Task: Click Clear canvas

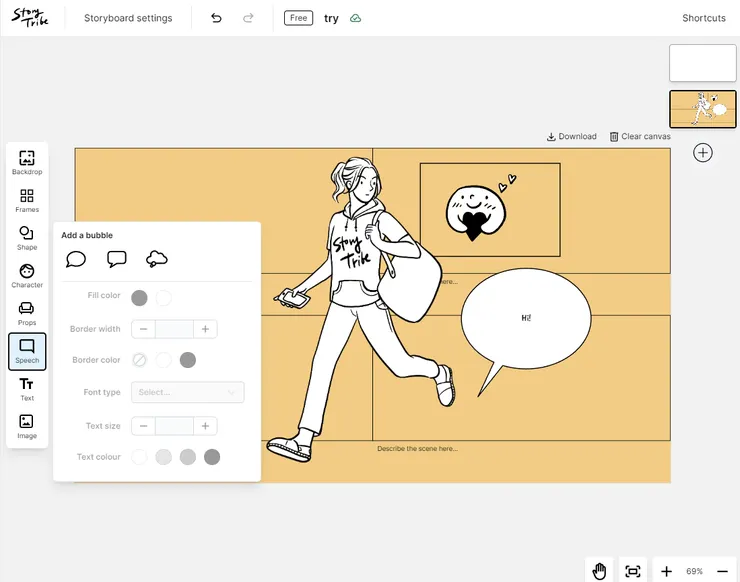Action: (x=640, y=137)
